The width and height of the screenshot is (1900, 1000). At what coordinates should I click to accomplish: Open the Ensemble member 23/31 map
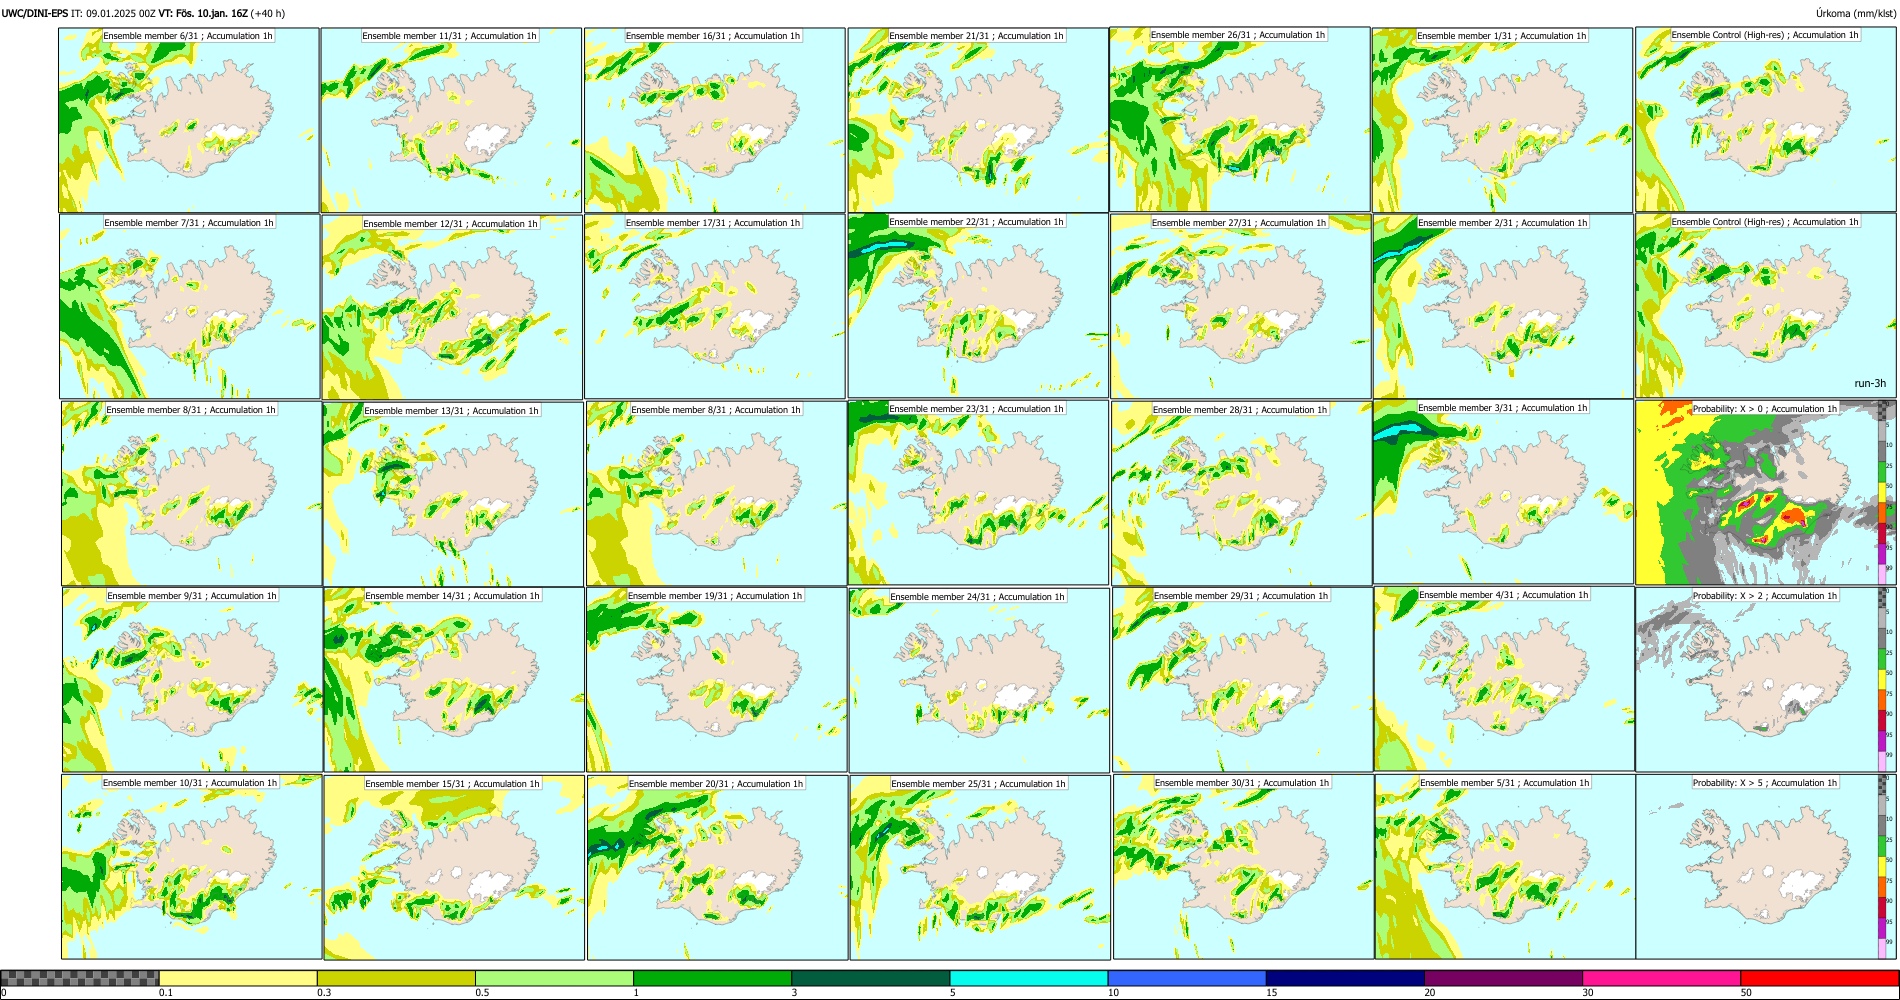pos(978,493)
